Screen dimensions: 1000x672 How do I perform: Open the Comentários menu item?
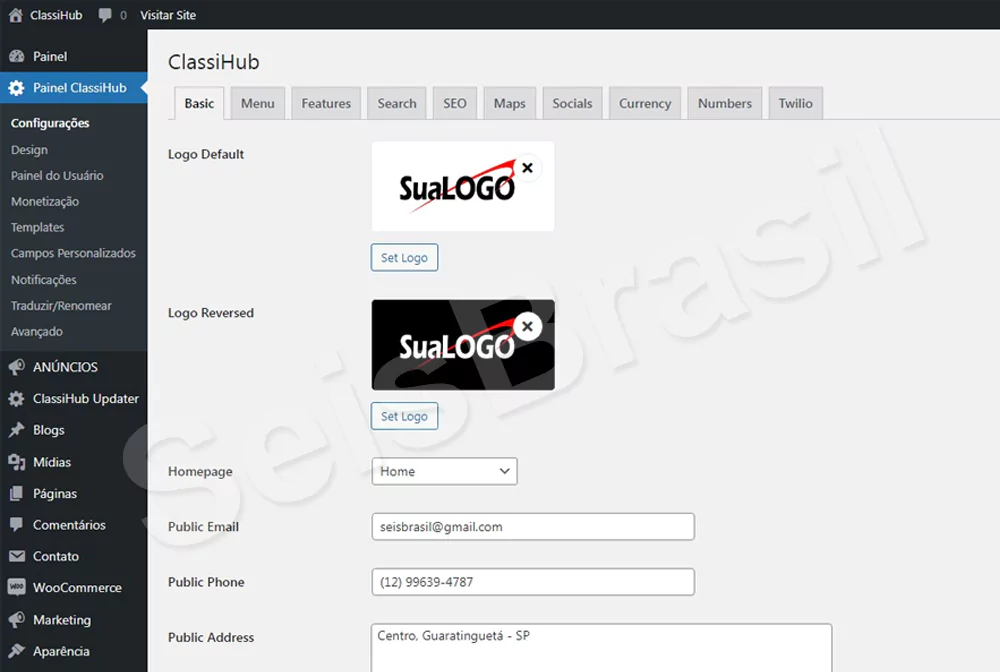(x=70, y=525)
